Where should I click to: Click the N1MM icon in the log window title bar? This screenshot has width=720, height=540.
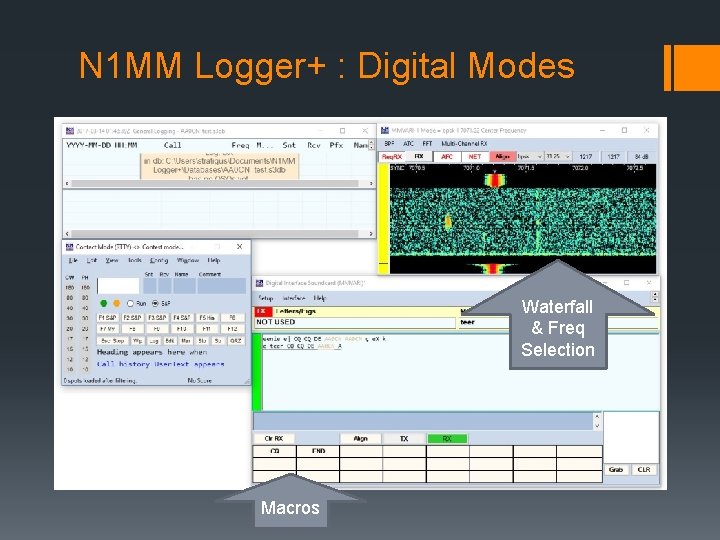70,131
